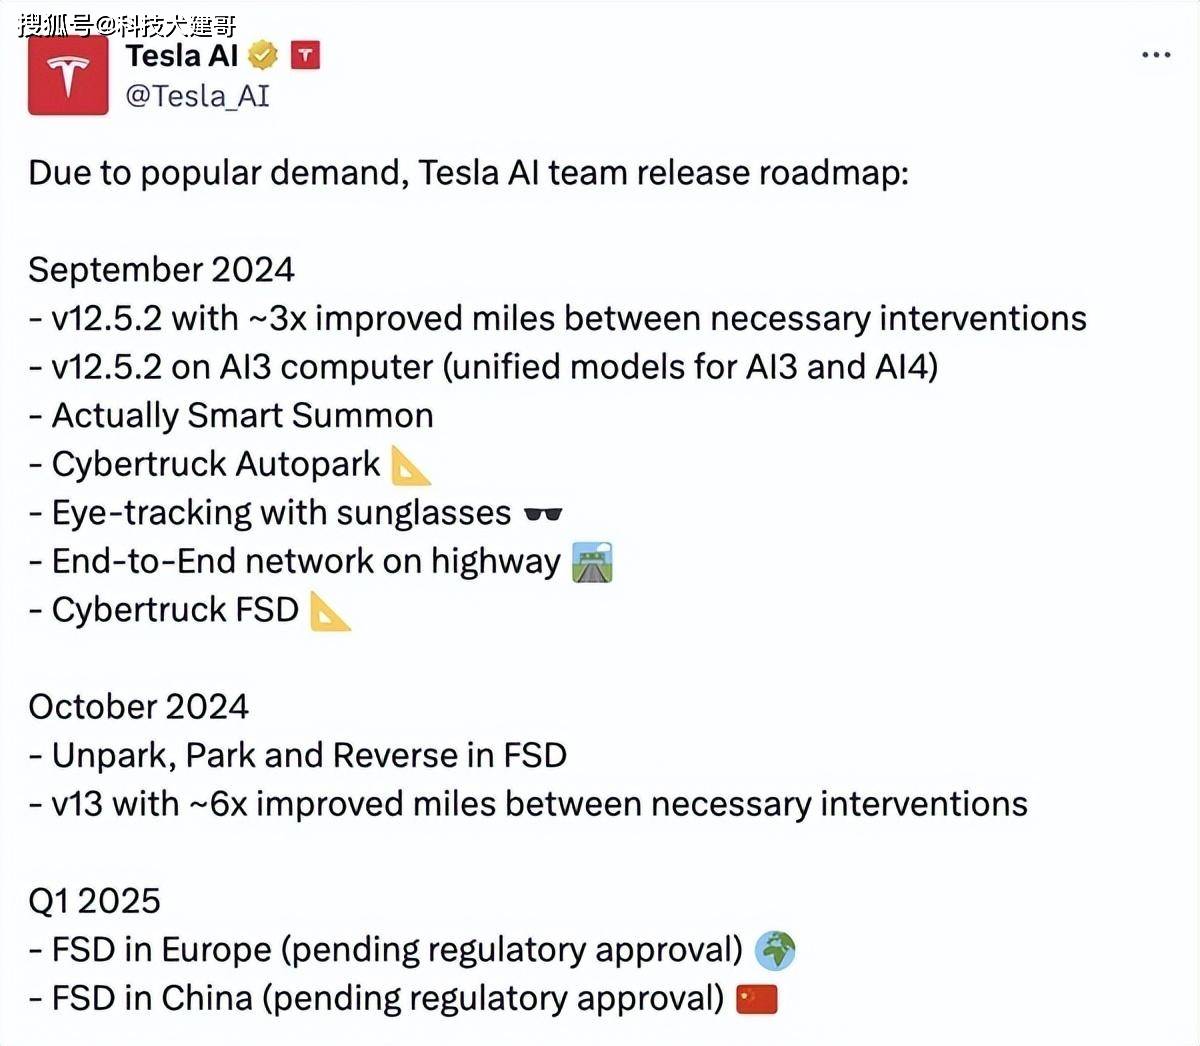Click the small red Tesla affiliate badge
1200x1046 pixels.
pos(305,55)
